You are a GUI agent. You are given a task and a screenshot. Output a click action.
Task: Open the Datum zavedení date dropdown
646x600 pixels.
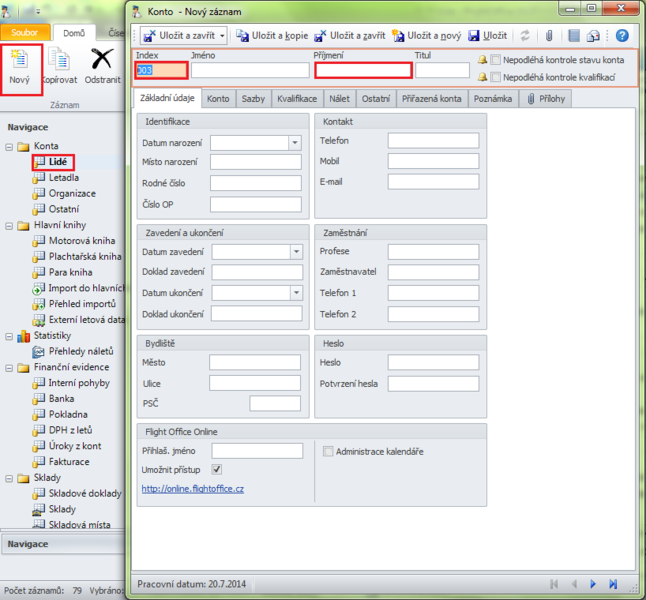[296, 252]
